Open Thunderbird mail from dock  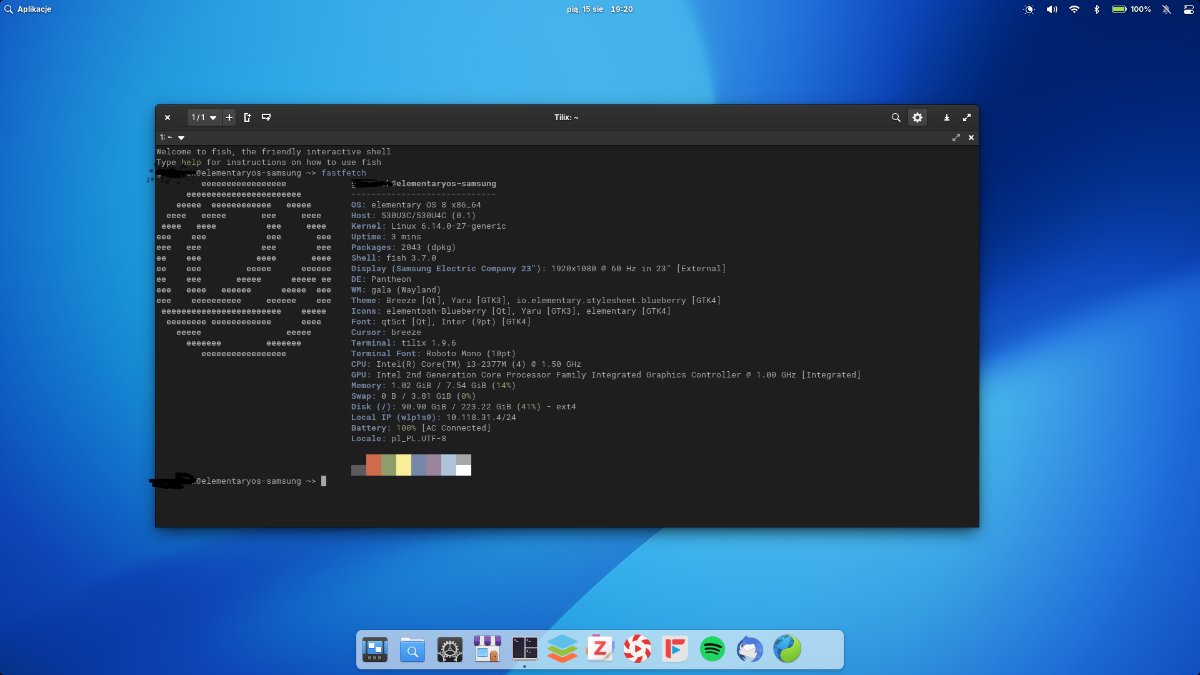pyautogui.click(x=749, y=649)
